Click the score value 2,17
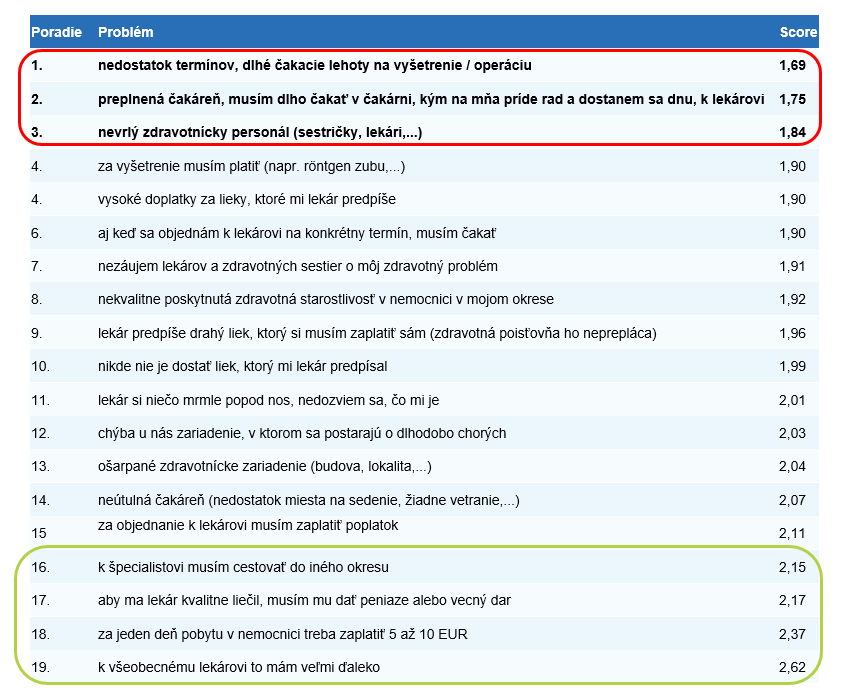This screenshot has width=843, height=698. [x=791, y=600]
